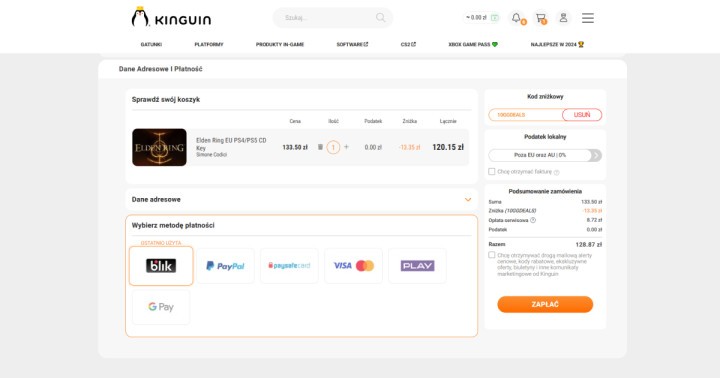Remove discount code with Usuń button

pyautogui.click(x=582, y=115)
